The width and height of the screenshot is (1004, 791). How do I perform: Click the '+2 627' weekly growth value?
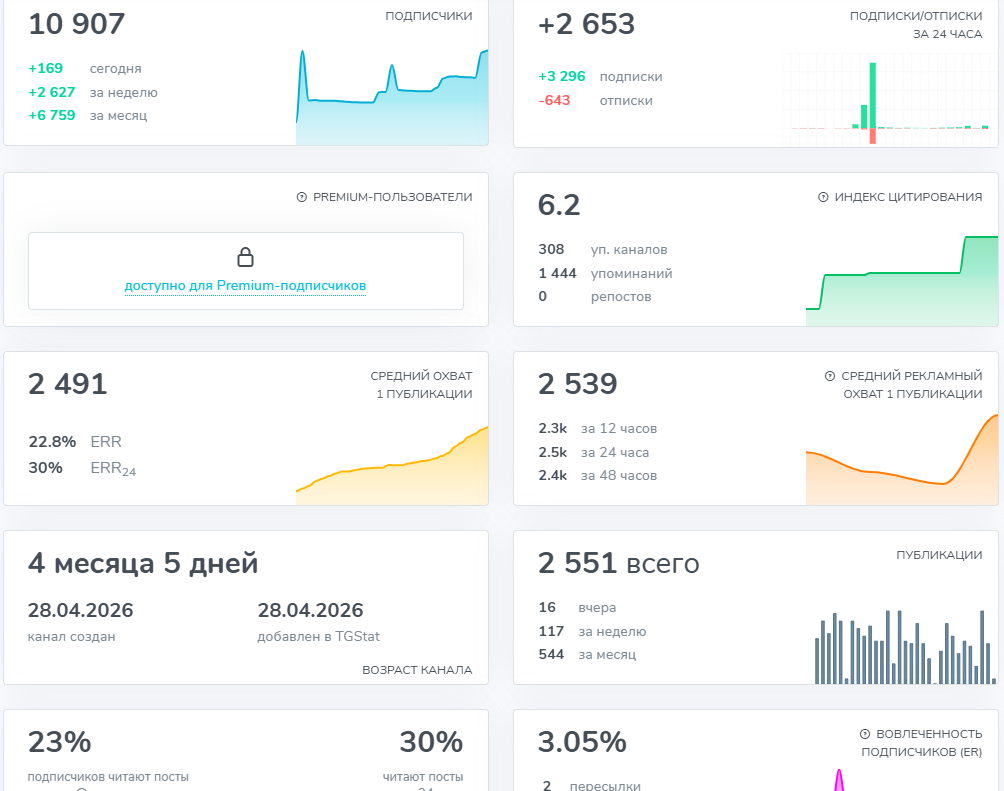click(52, 92)
